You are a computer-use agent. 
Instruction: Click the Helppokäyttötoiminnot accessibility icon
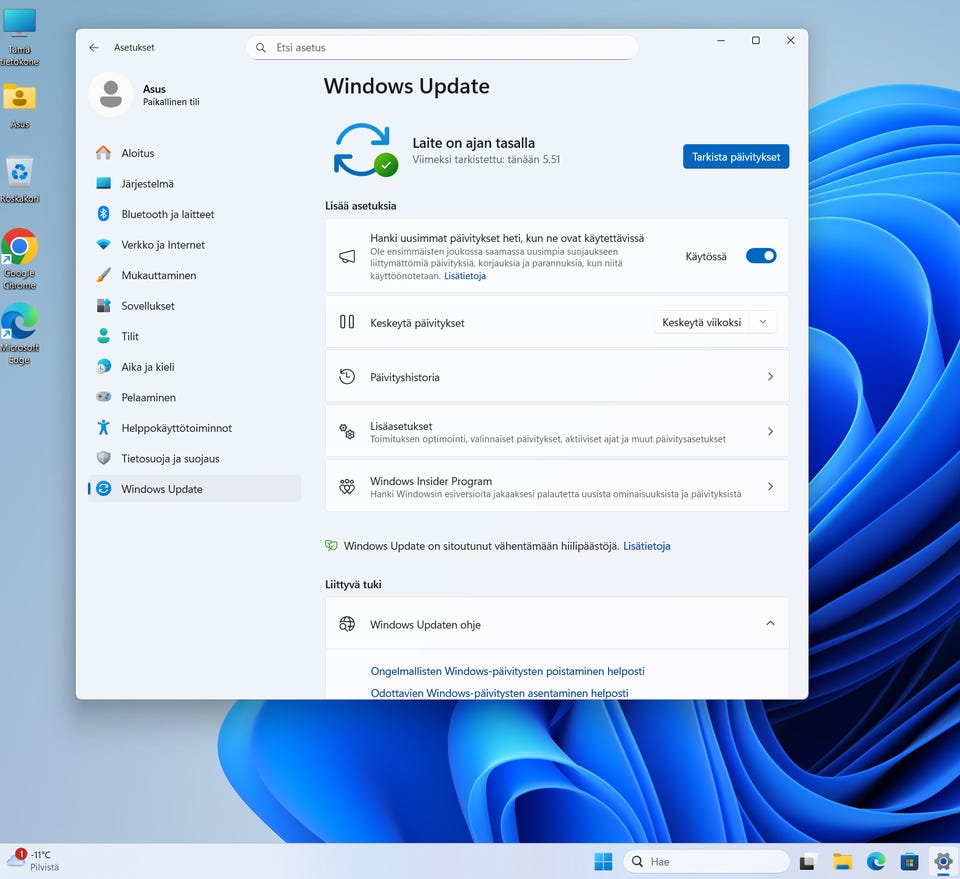[103, 427]
